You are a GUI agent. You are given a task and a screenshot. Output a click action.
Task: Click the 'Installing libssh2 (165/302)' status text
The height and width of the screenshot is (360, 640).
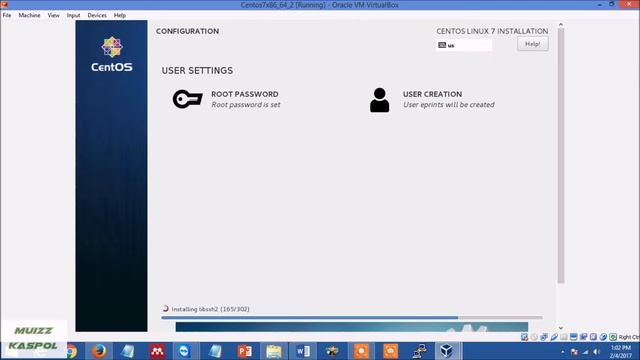coord(210,309)
